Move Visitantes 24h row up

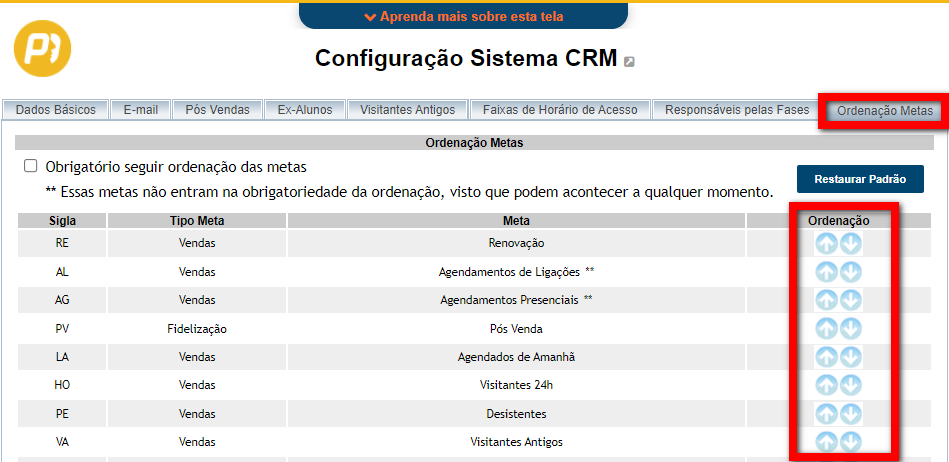pyautogui.click(x=827, y=385)
